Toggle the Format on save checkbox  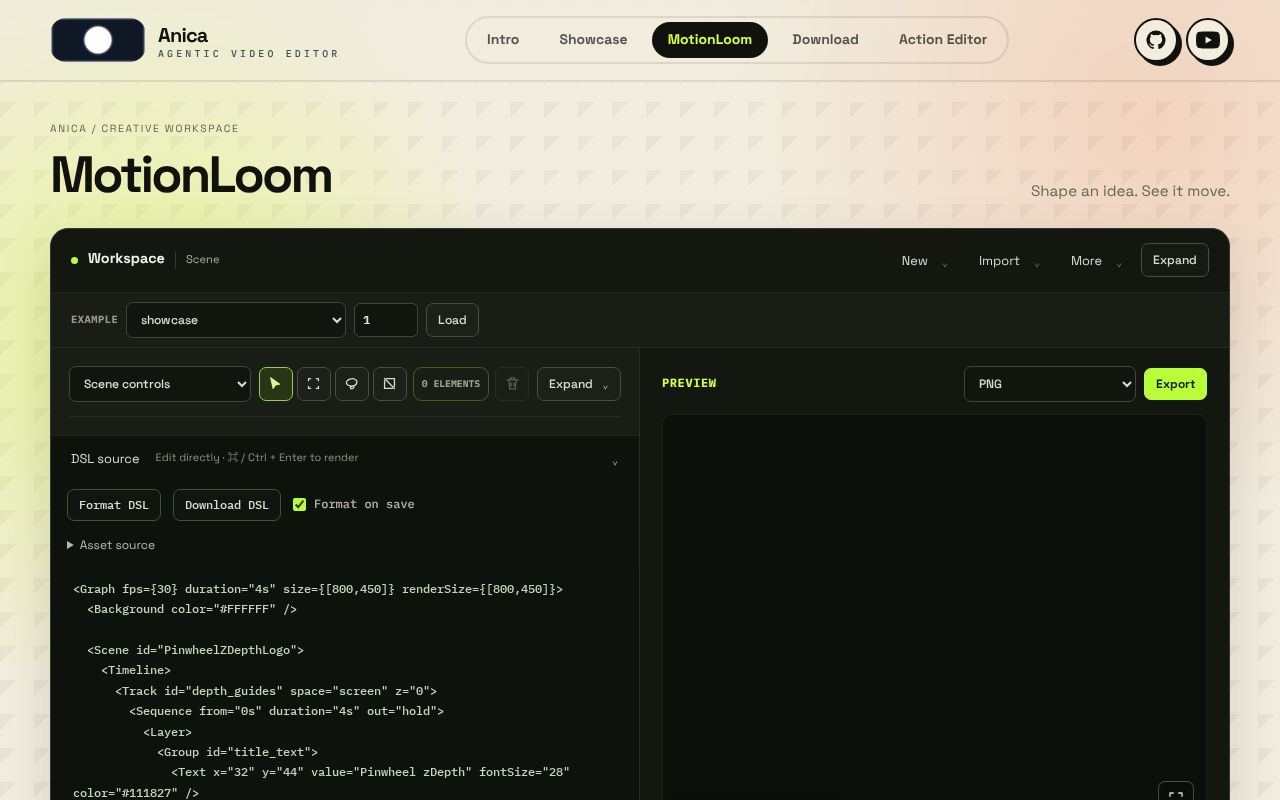click(x=299, y=505)
